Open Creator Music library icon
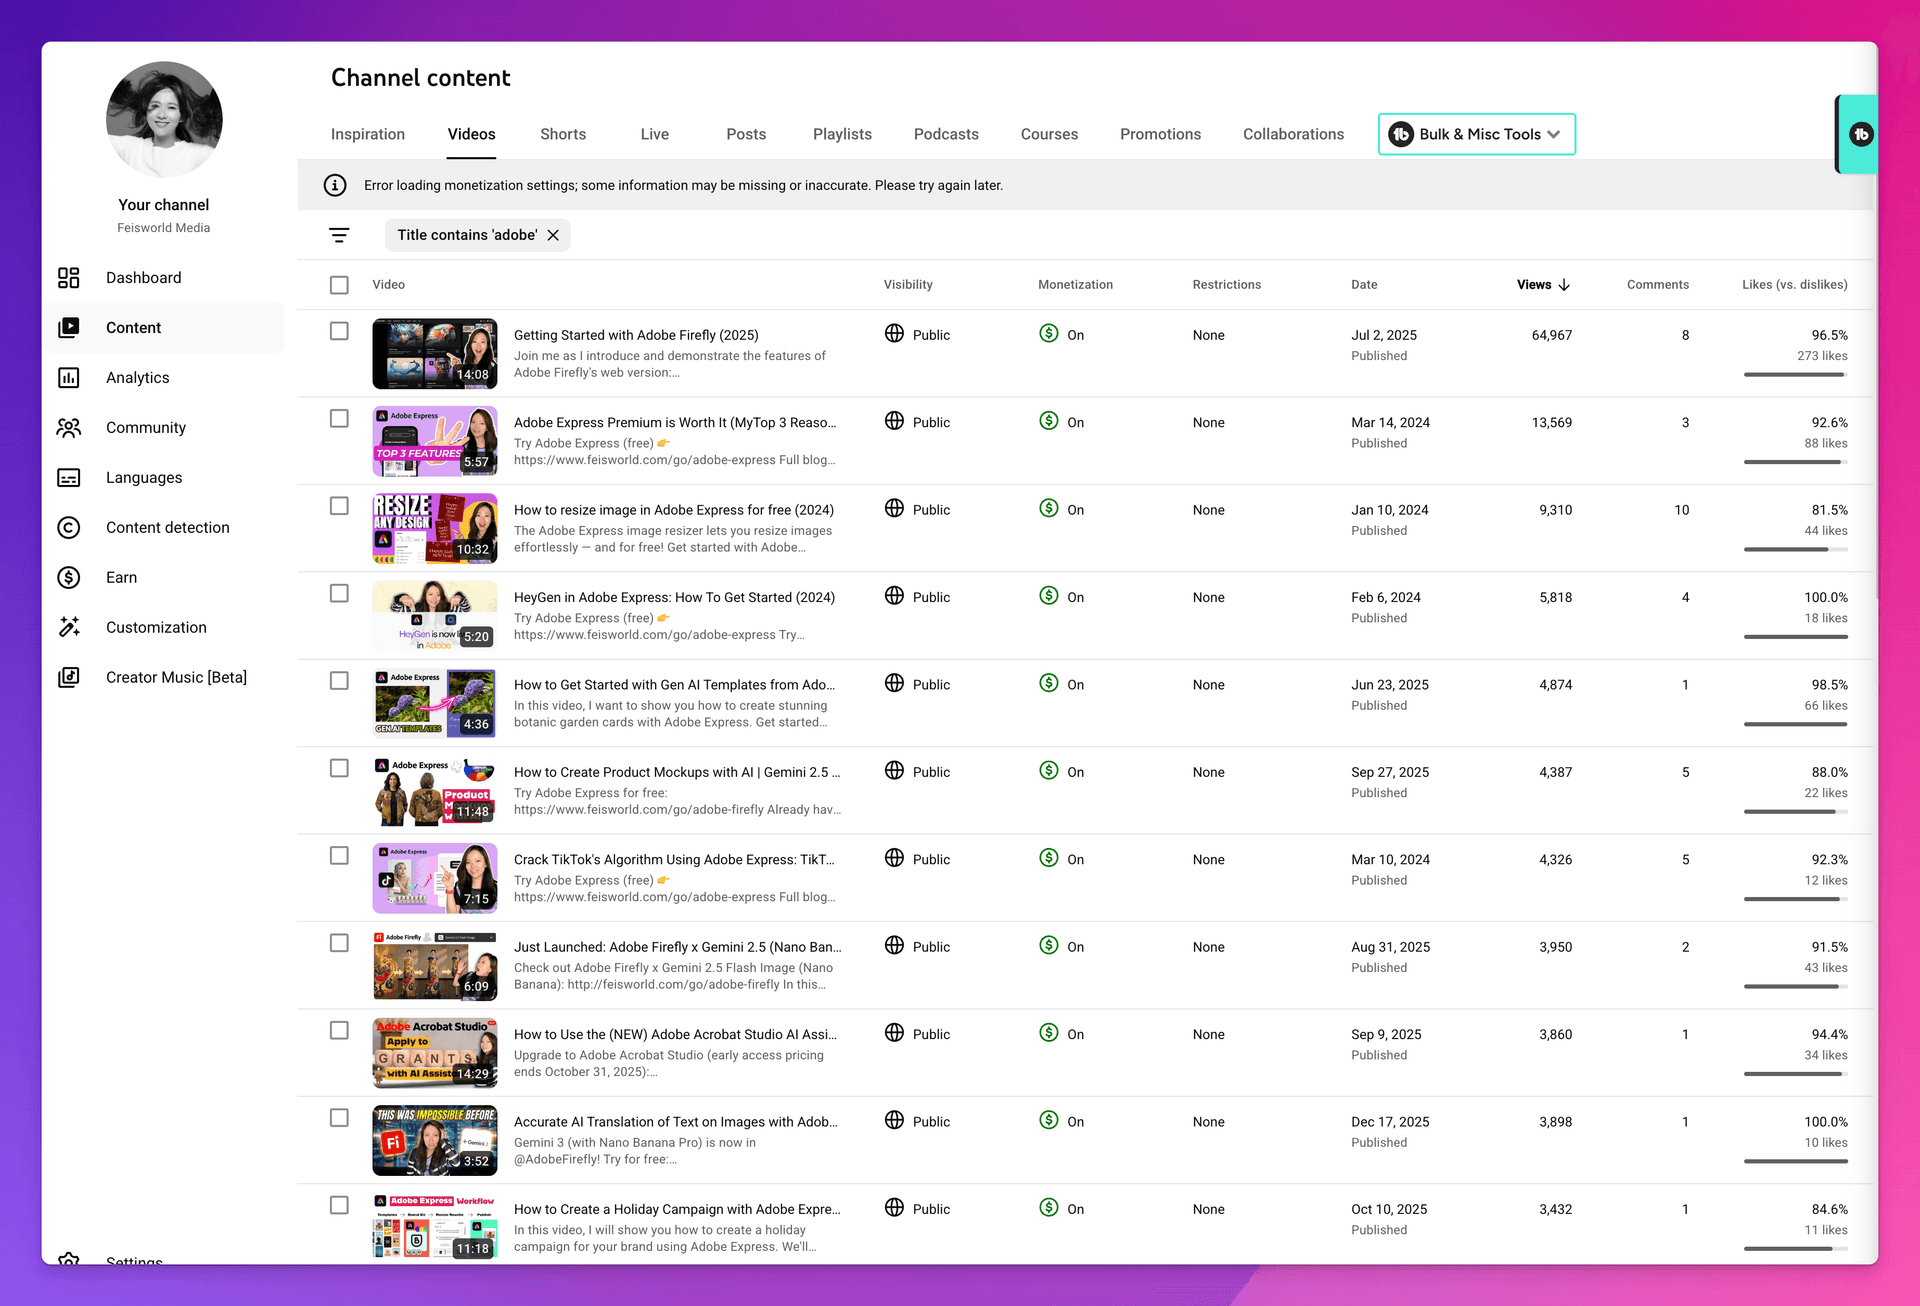Viewport: 1920px width, 1306px height. [x=69, y=678]
